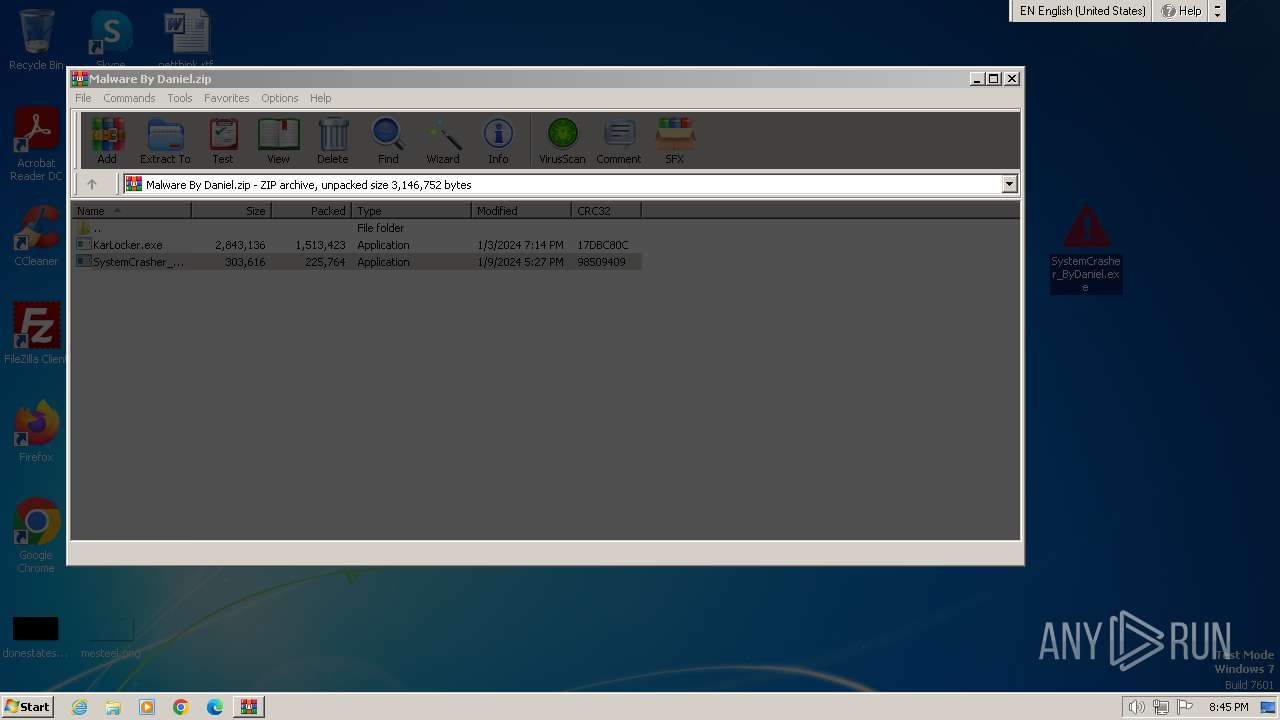Select the parent folder '..' entry

click(x=357, y=228)
